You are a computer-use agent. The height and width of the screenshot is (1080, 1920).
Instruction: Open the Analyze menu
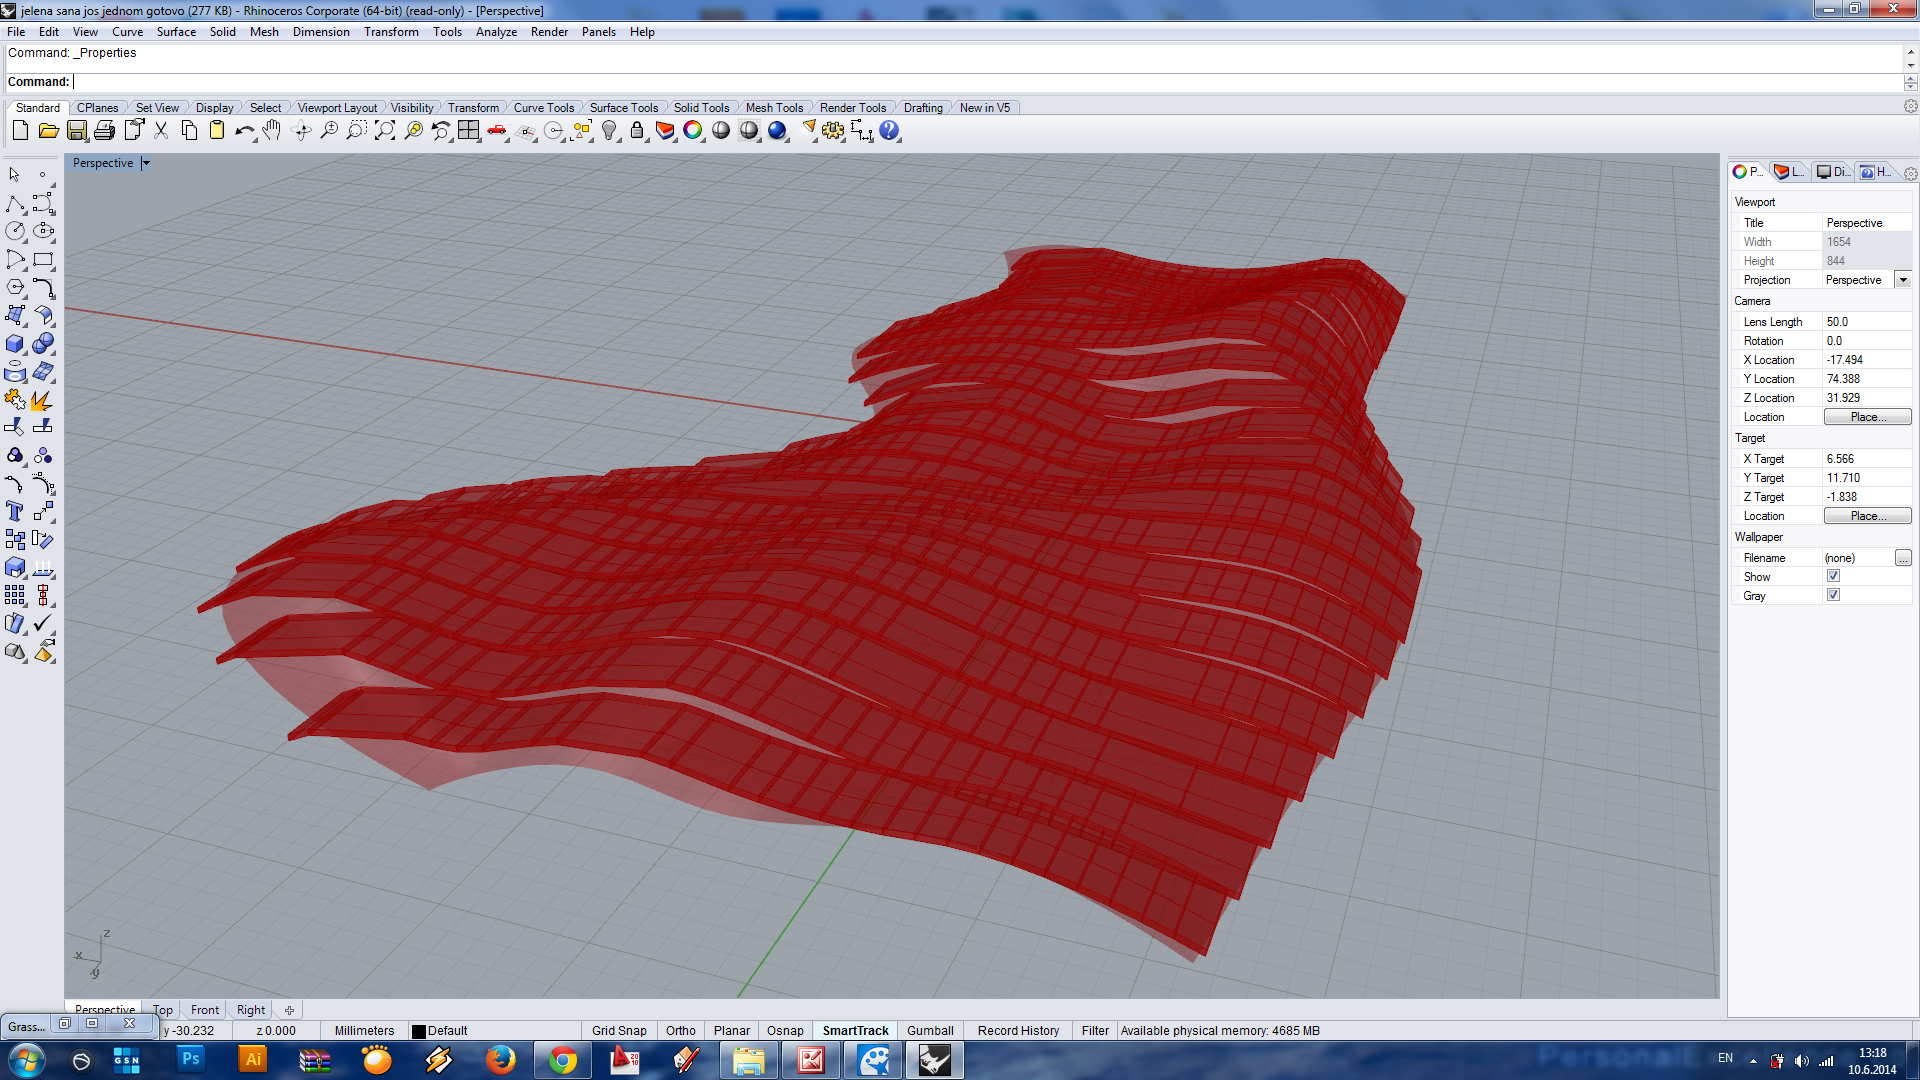tap(496, 32)
